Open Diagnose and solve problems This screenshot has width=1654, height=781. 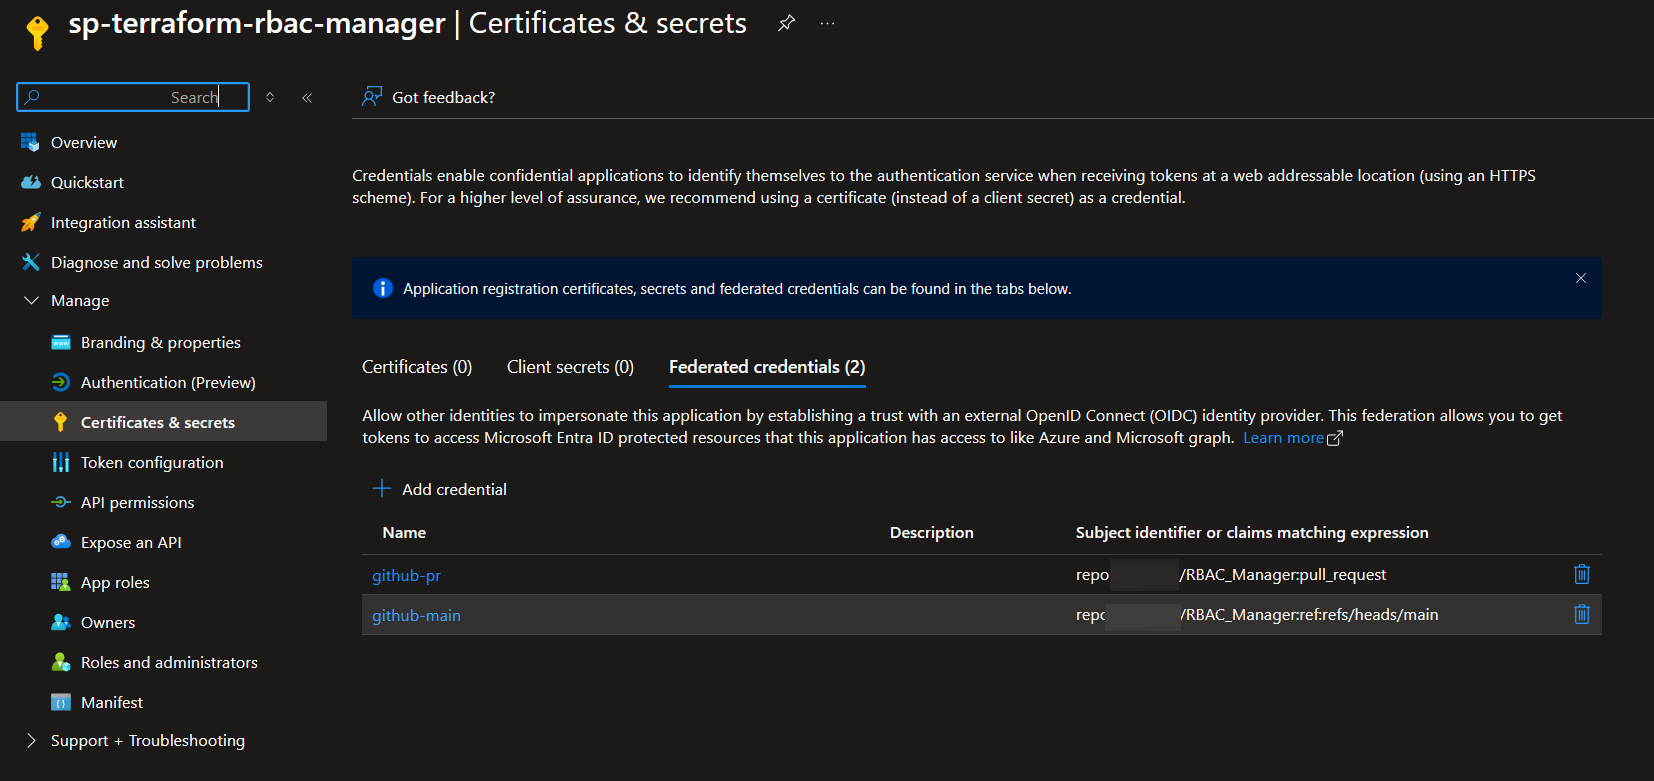[157, 262]
